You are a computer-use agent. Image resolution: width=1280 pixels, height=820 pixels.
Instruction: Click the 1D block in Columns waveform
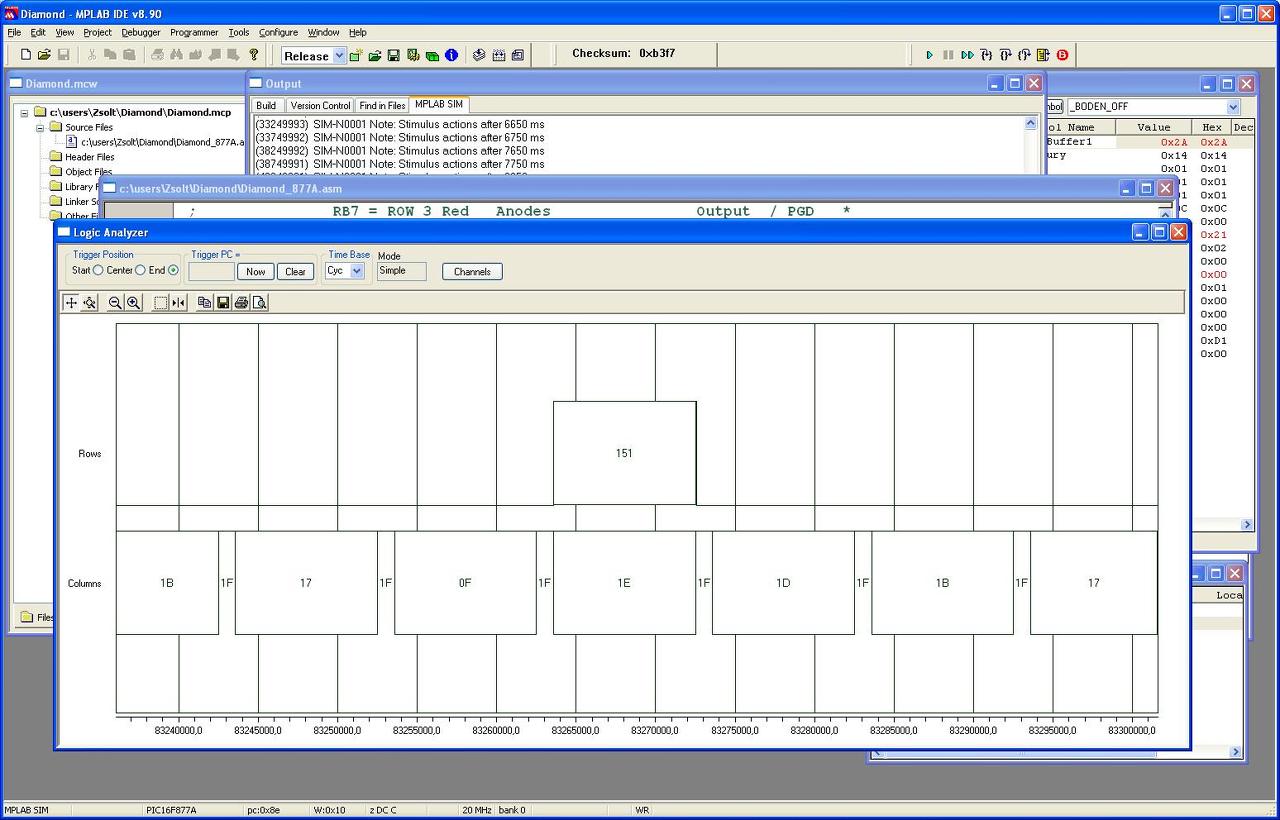[x=783, y=583]
